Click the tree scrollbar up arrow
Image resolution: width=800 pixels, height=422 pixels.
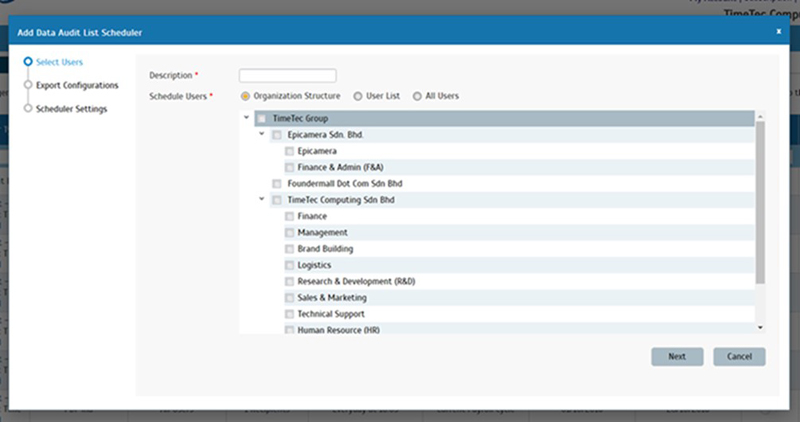pyautogui.click(x=760, y=117)
